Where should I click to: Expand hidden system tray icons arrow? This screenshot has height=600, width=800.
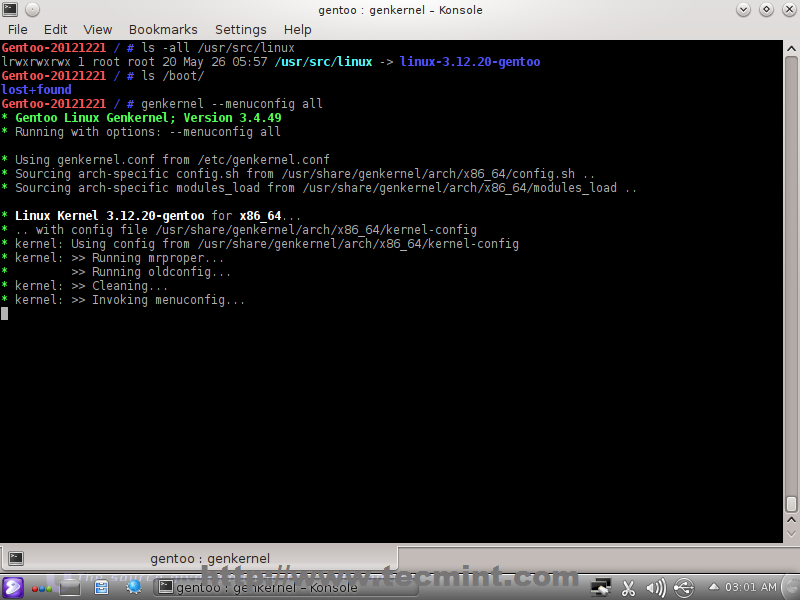click(x=714, y=587)
